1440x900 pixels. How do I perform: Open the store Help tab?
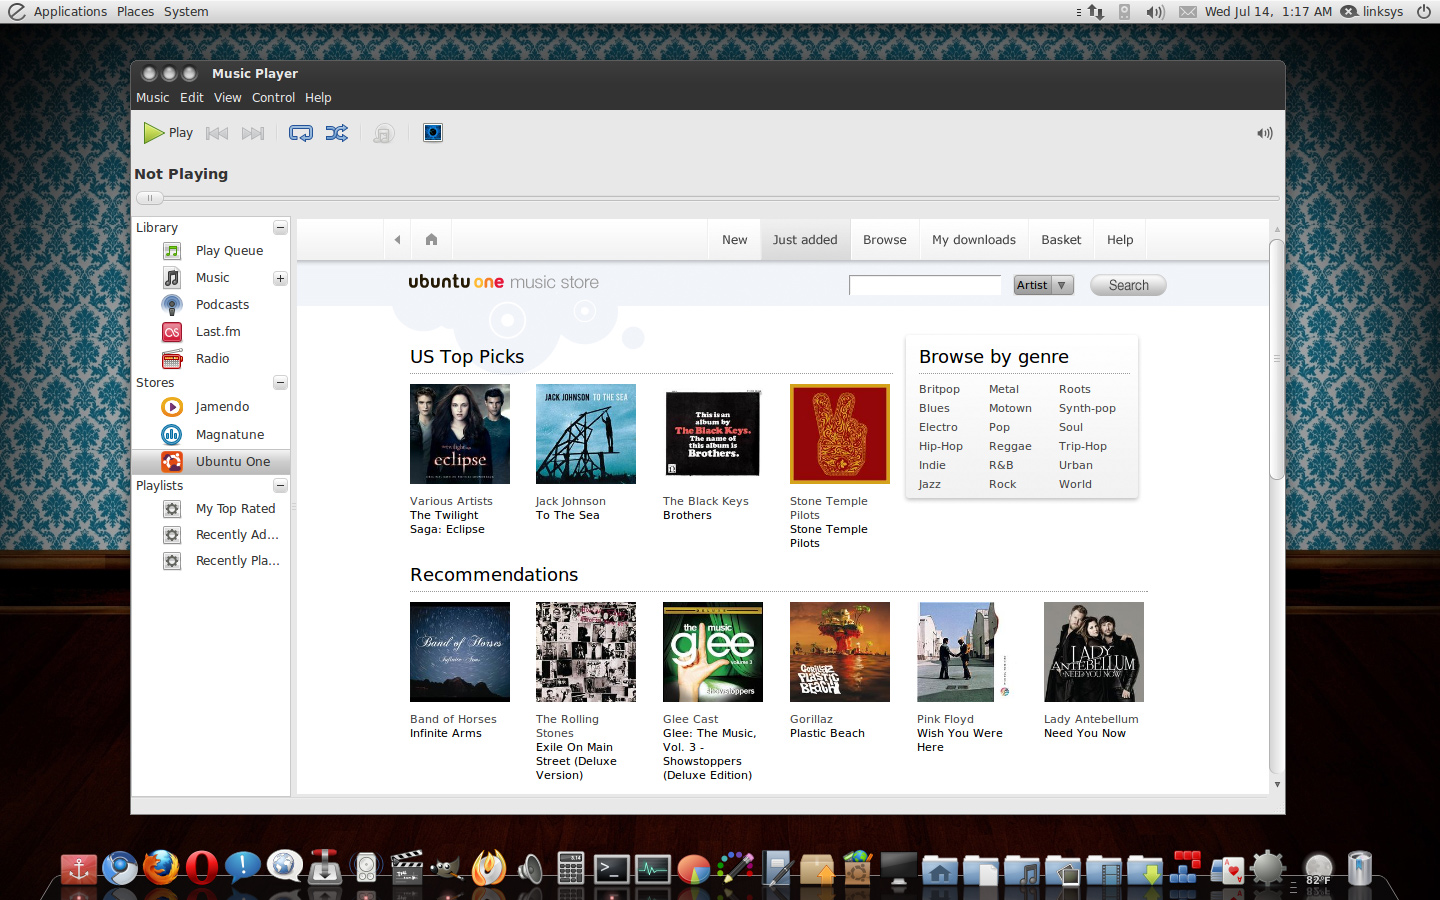[x=1120, y=240]
